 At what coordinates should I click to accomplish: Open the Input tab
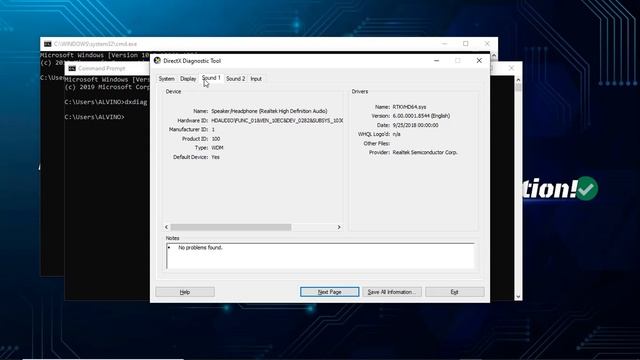(256, 79)
